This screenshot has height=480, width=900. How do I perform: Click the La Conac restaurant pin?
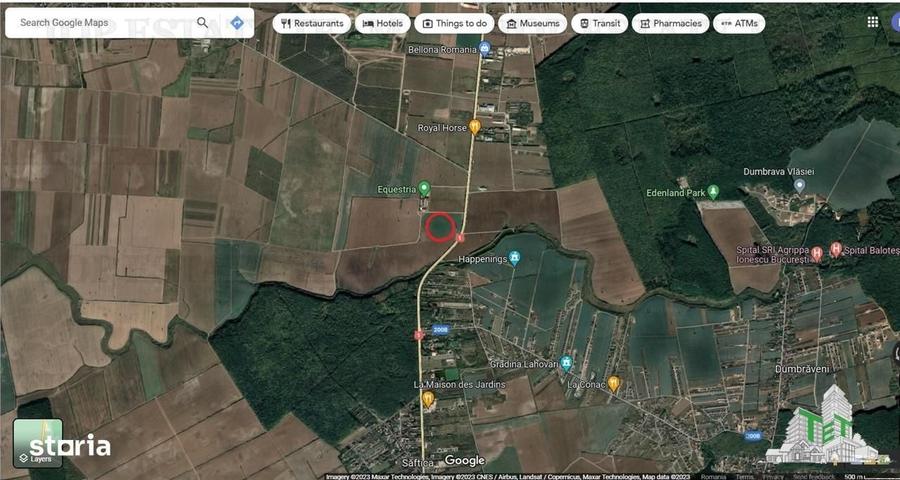tap(614, 384)
